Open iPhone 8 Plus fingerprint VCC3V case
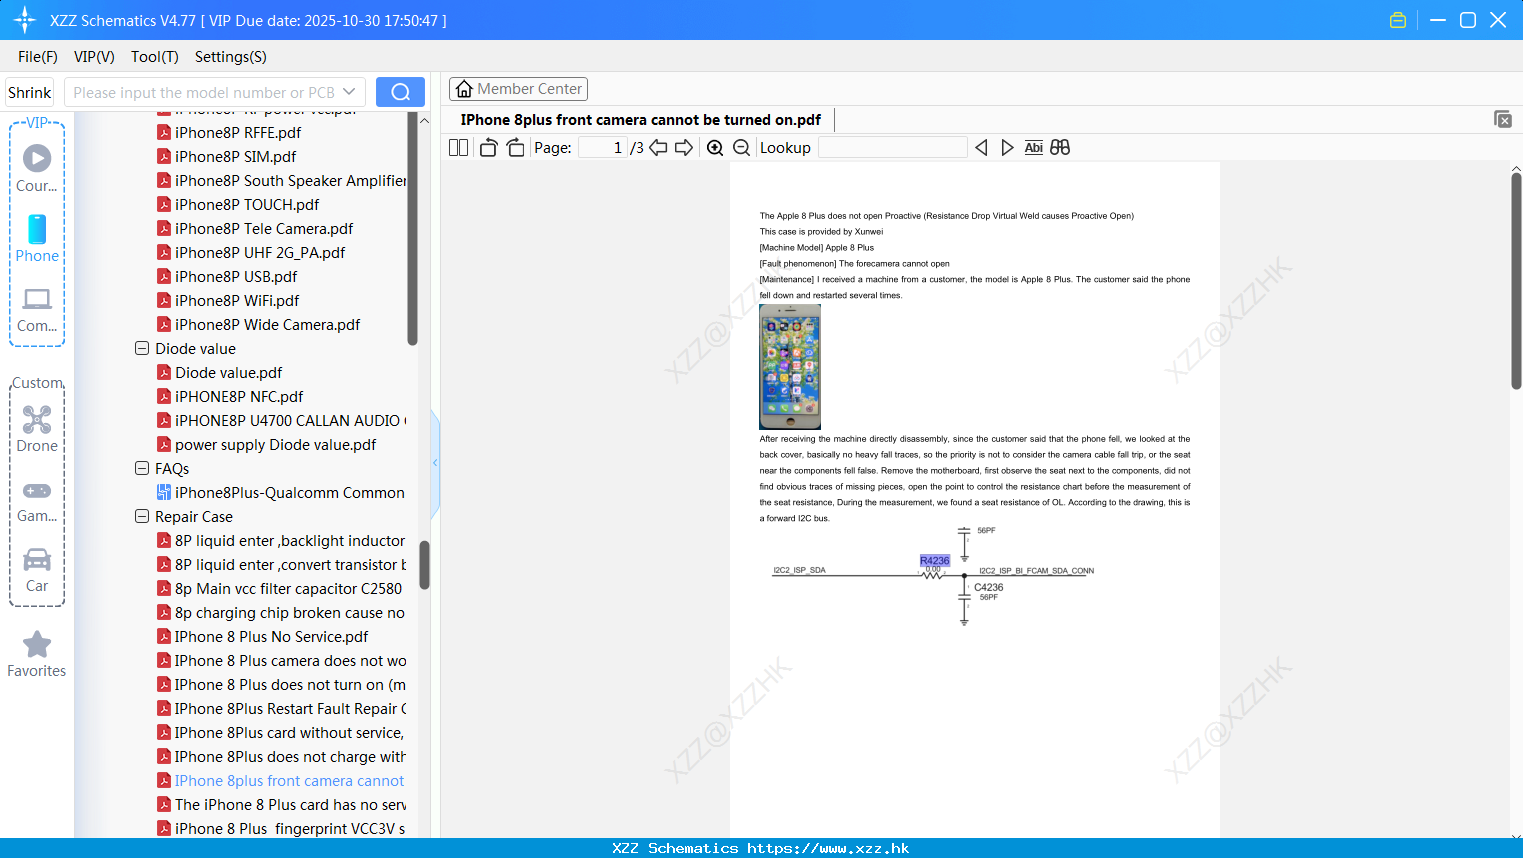 tap(281, 829)
